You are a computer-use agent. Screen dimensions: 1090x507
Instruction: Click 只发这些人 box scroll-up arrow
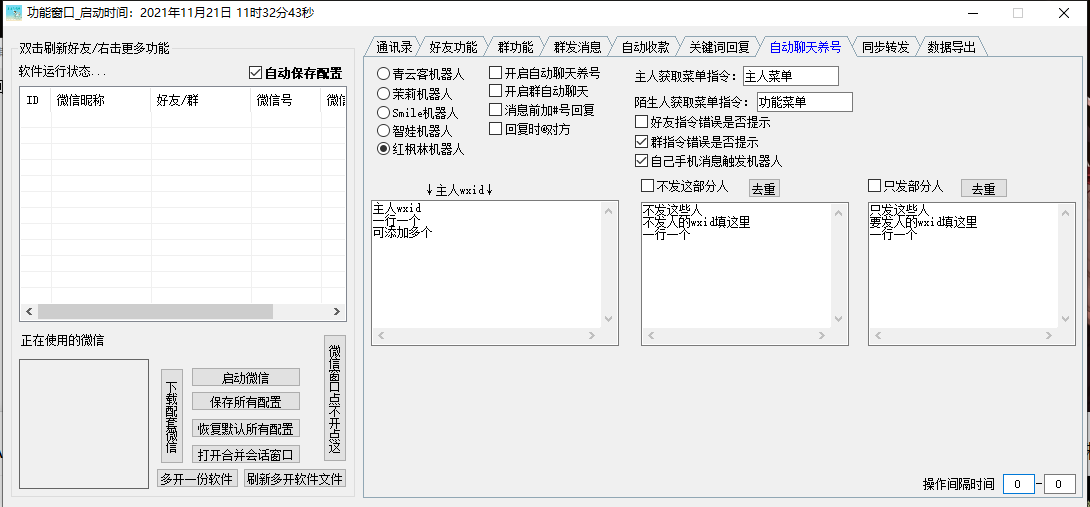[1067, 211]
